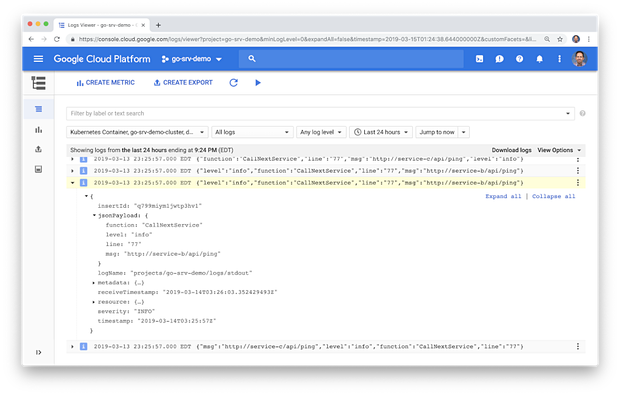The width and height of the screenshot is (620, 395).
Task: Close the Logs Viewer browser tab
Action: click(x=143, y=25)
